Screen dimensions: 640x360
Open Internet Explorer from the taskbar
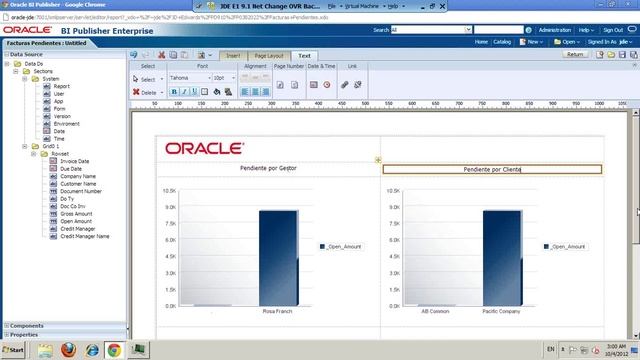pos(92,350)
